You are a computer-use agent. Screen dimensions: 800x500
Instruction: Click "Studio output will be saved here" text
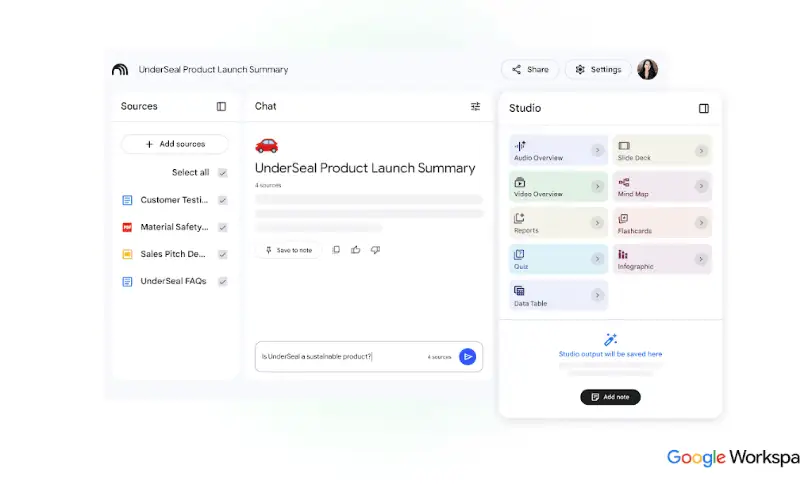click(610, 354)
